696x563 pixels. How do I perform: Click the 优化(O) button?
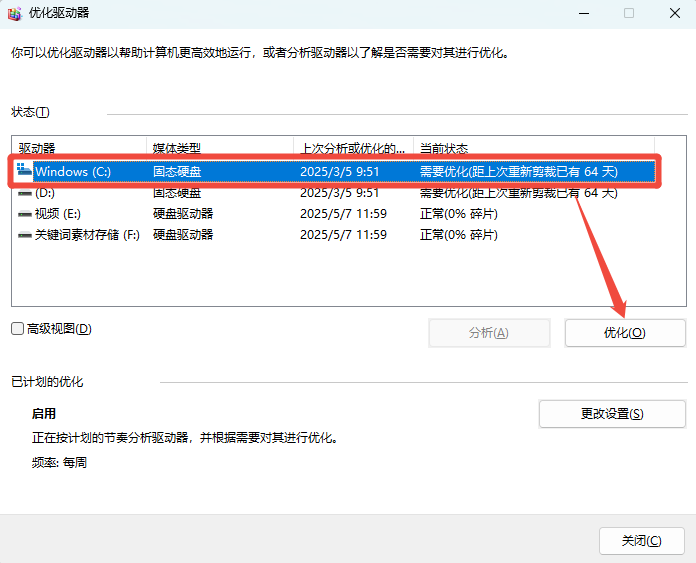coord(625,333)
